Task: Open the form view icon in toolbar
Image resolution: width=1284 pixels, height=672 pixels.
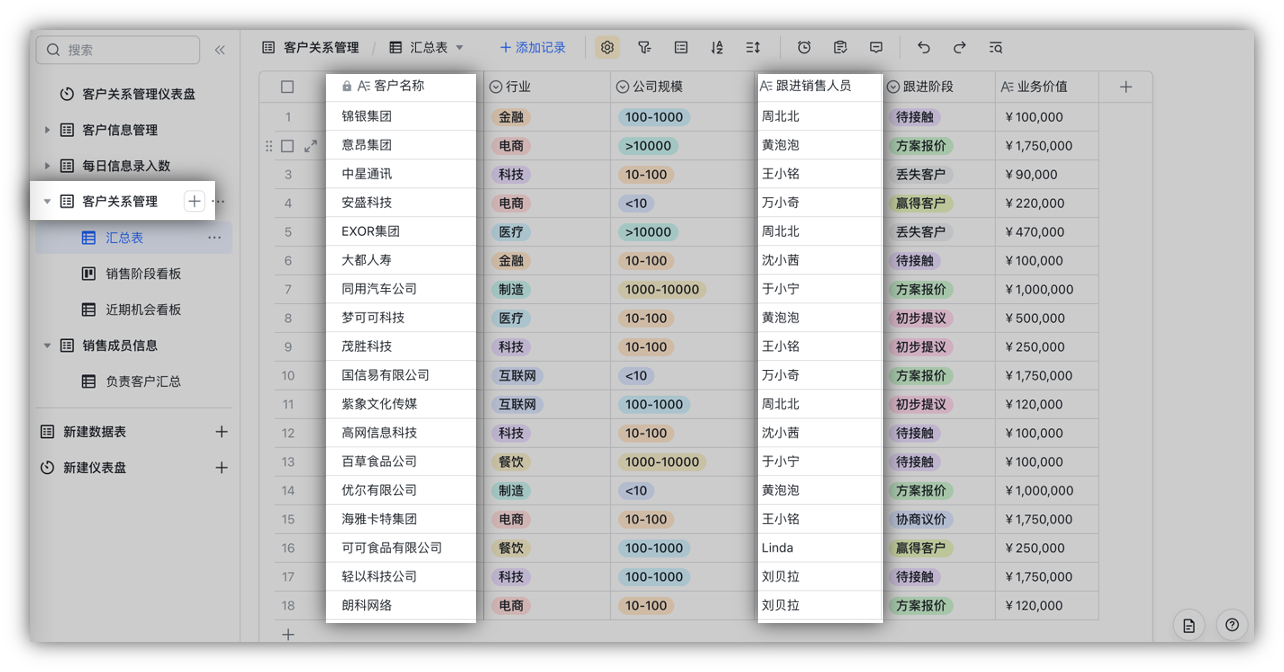Action: pyautogui.click(x=840, y=47)
